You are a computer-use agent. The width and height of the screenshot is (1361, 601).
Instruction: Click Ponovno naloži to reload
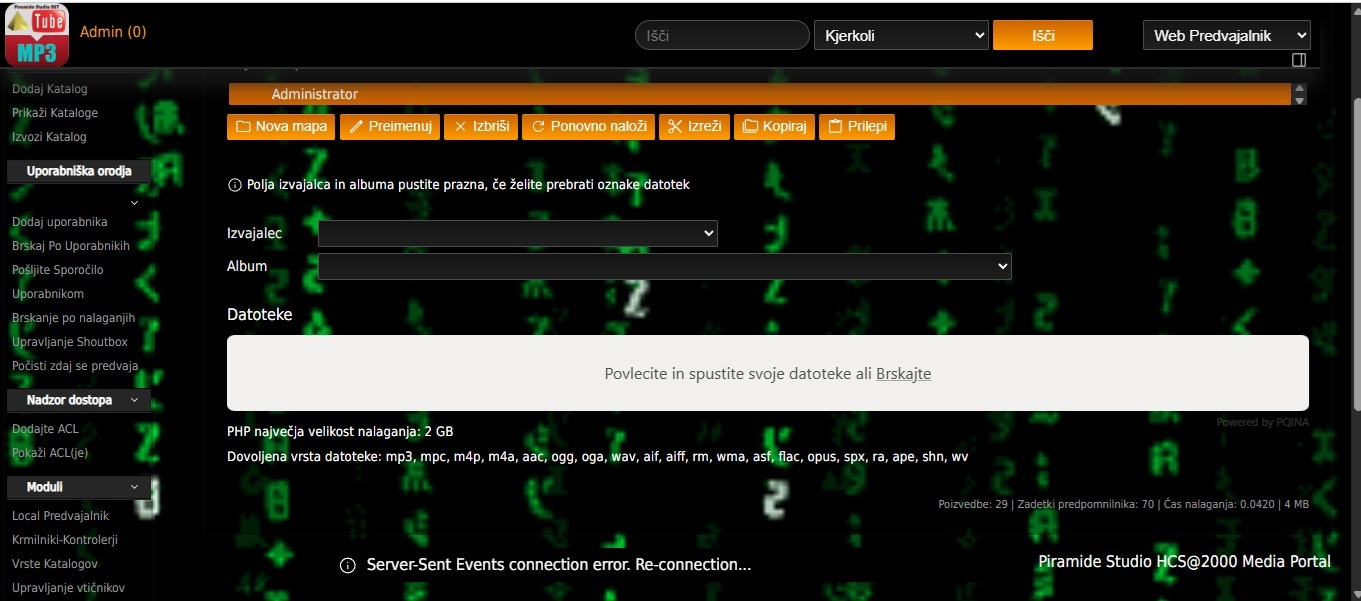588,127
